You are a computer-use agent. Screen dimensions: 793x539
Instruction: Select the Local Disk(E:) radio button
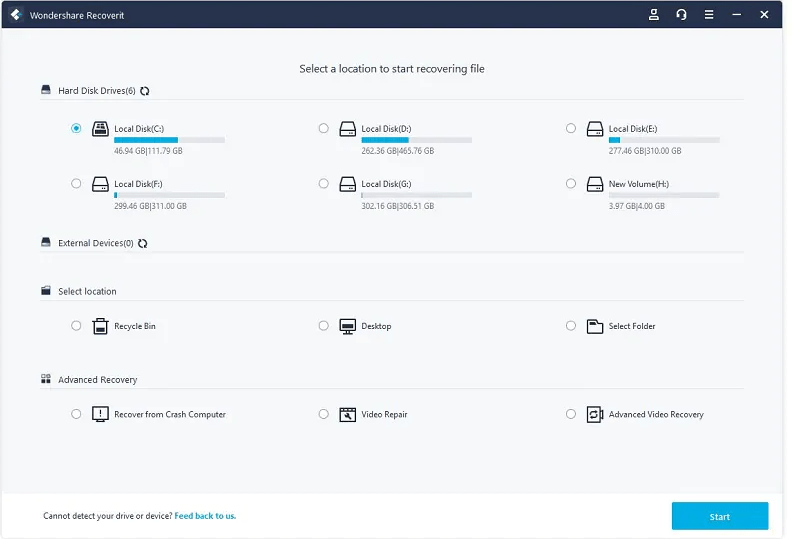tap(570, 128)
